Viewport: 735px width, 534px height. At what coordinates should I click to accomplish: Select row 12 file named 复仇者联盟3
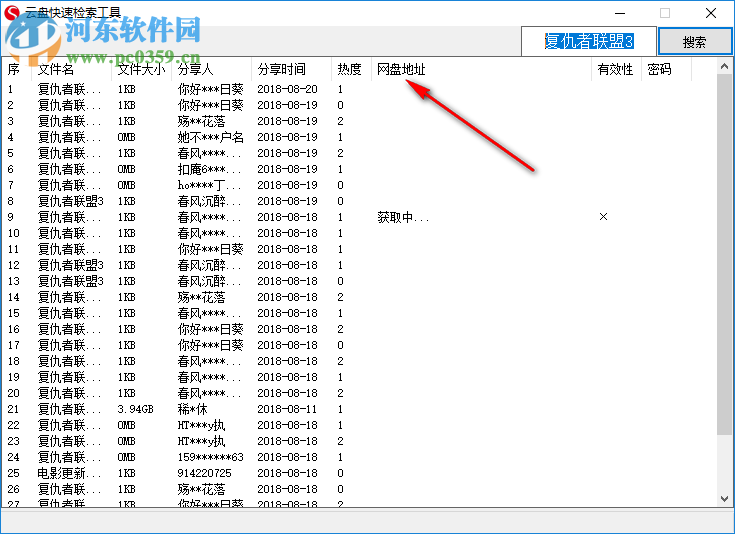(x=70, y=265)
